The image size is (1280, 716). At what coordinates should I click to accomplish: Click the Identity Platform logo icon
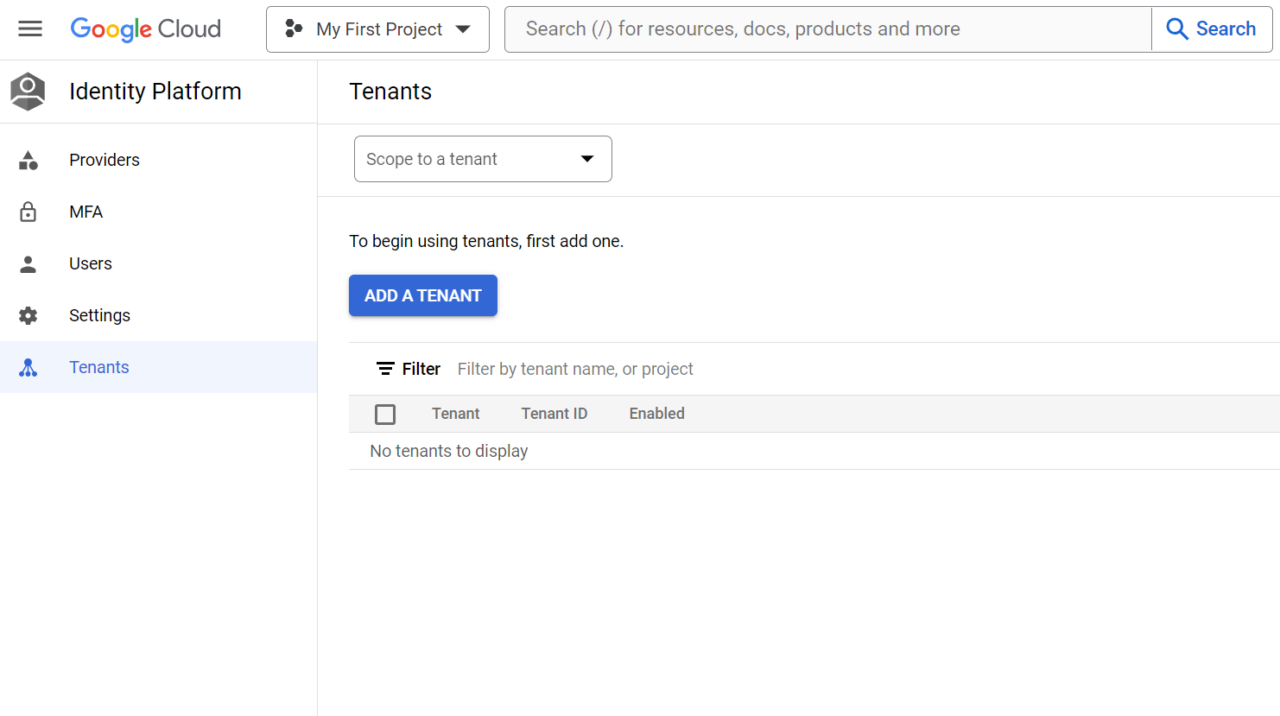click(x=27, y=91)
